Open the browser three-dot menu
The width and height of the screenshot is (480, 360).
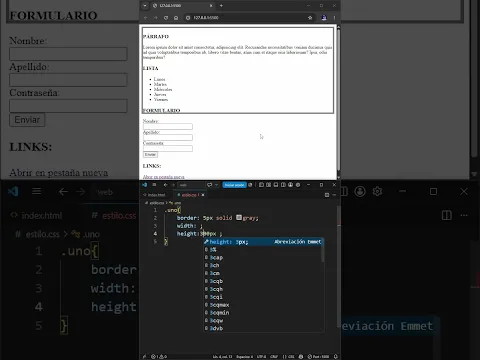tap(334, 18)
